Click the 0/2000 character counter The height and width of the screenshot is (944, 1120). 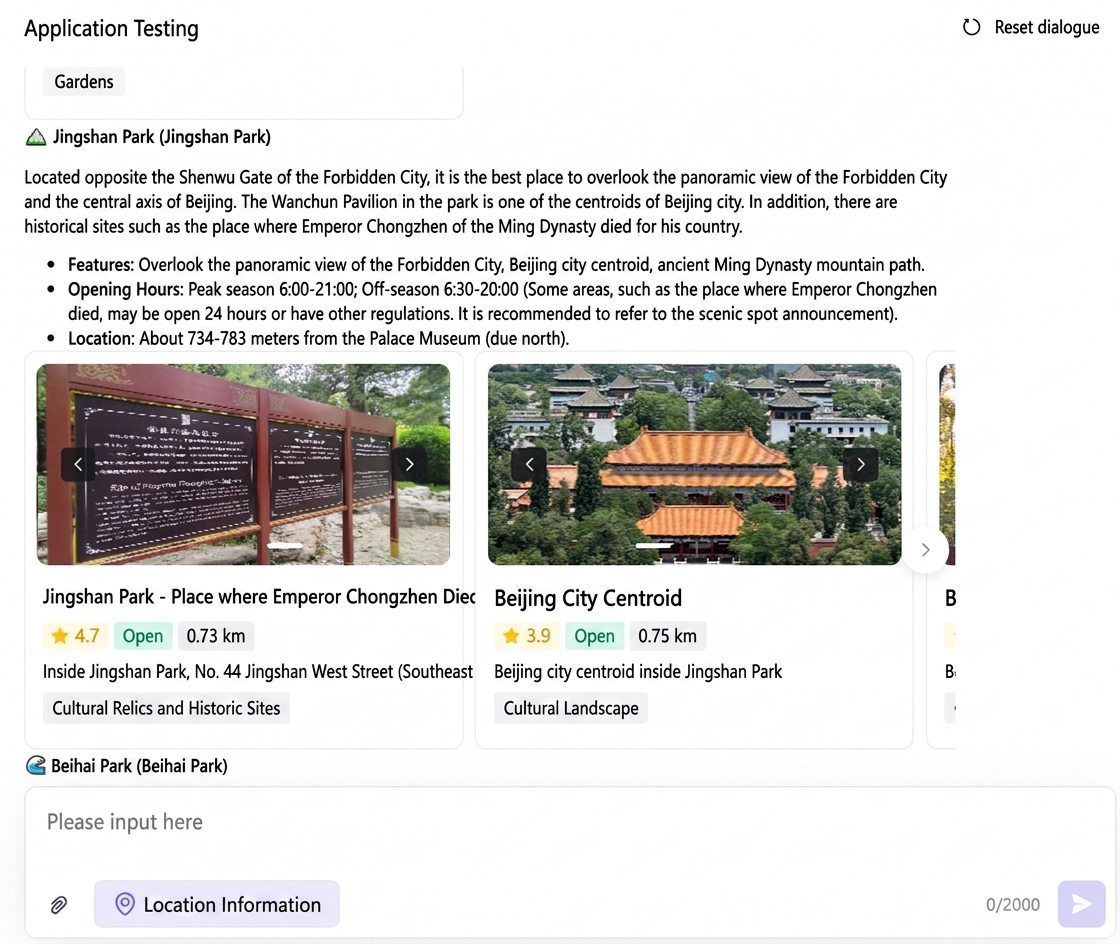point(1012,904)
